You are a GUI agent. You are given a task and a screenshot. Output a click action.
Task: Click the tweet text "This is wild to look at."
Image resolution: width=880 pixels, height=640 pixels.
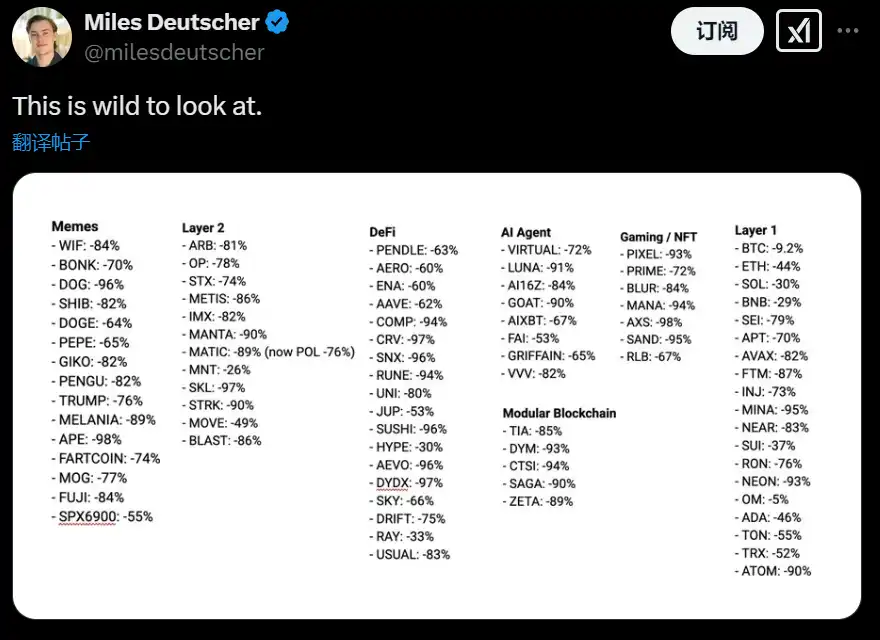[137, 106]
